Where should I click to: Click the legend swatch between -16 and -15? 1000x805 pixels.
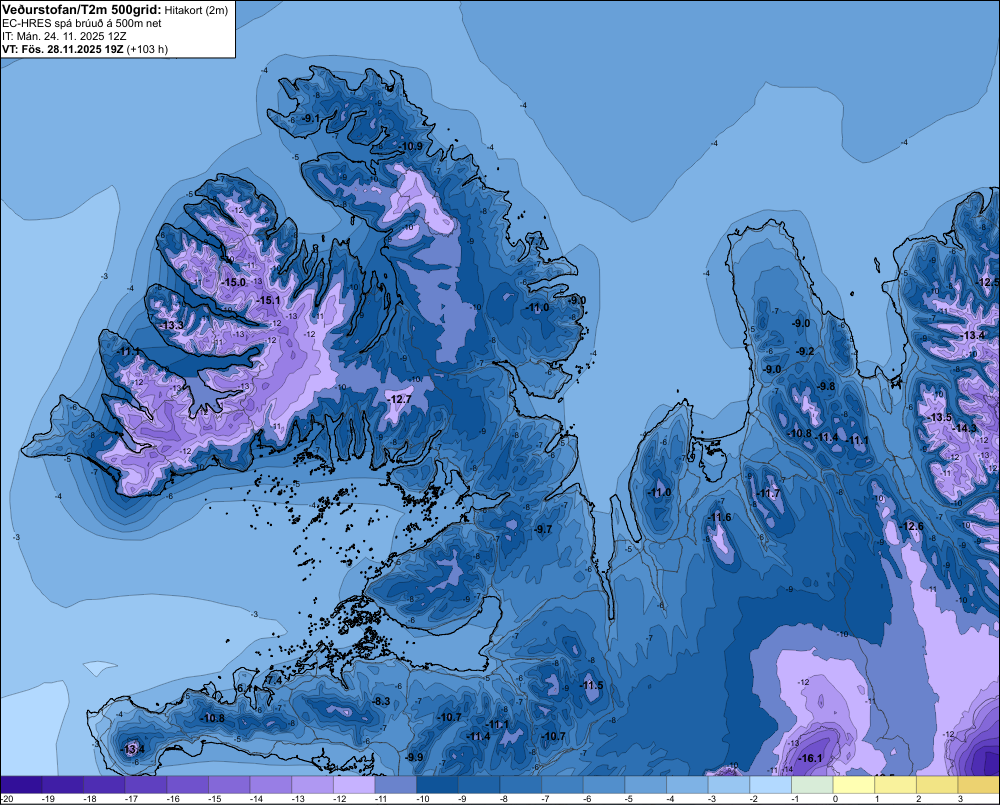tap(188, 785)
